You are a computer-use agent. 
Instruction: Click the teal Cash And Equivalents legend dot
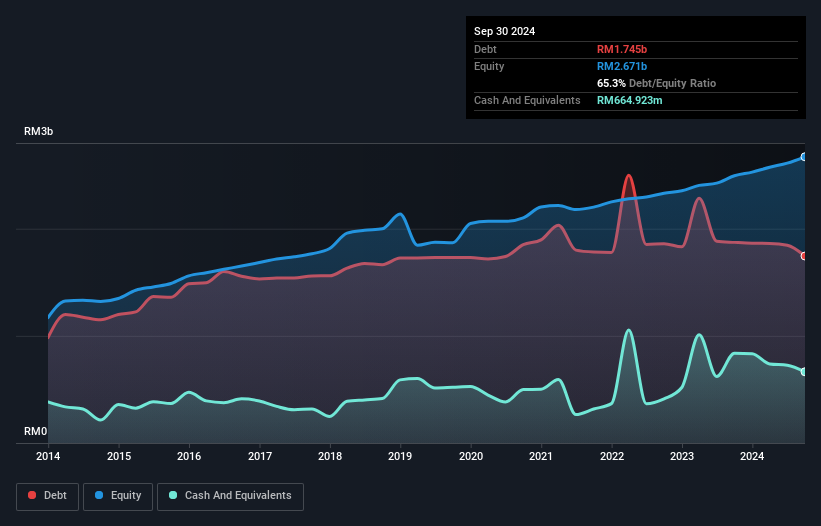pyautogui.click(x=173, y=495)
